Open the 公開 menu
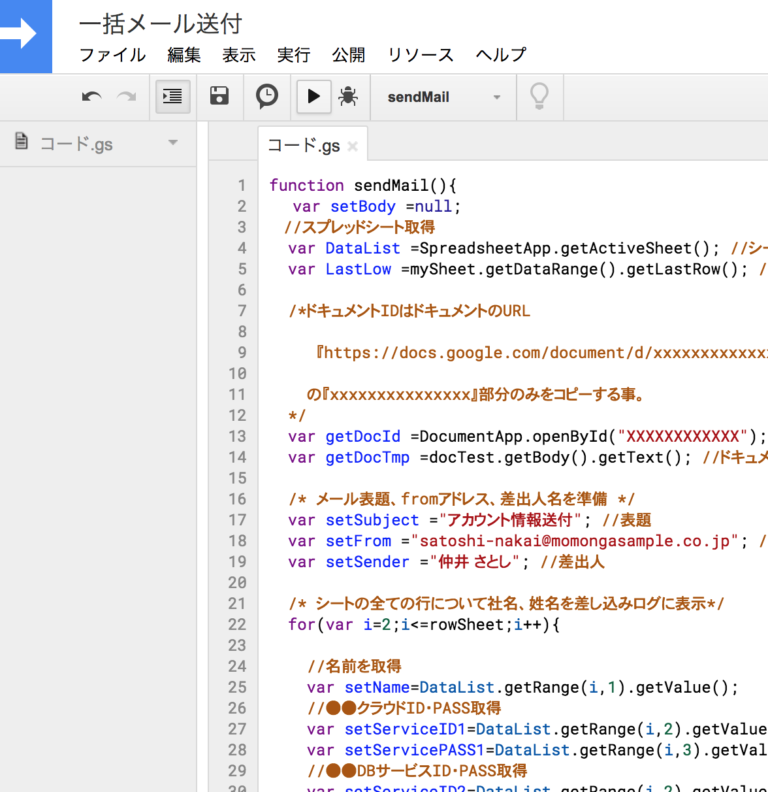The width and height of the screenshot is (768, 792). (x=349, y=55)
